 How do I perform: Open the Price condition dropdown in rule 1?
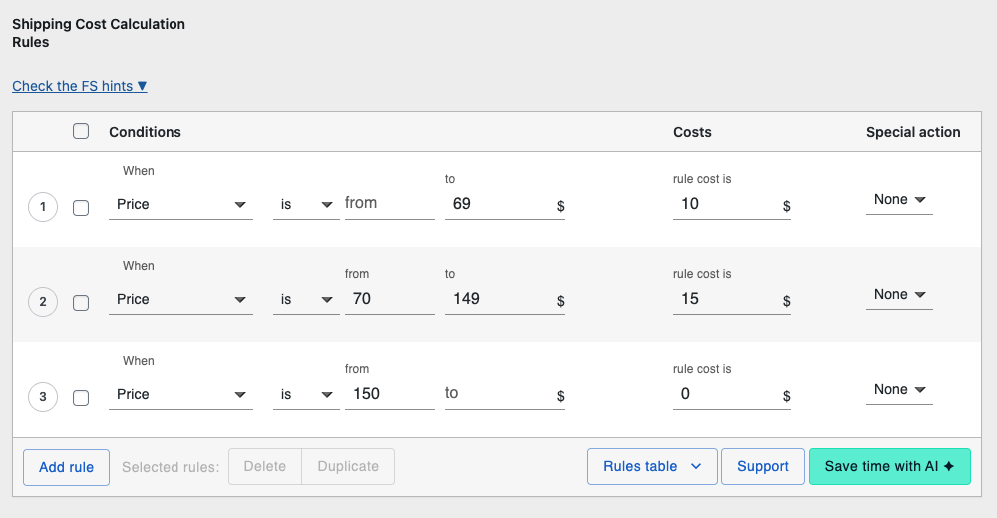(x=180, y=204)
